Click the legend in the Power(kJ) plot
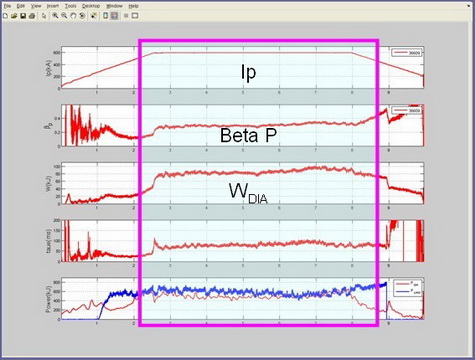The height and width of the screenshot is (360, 475). 408,288
